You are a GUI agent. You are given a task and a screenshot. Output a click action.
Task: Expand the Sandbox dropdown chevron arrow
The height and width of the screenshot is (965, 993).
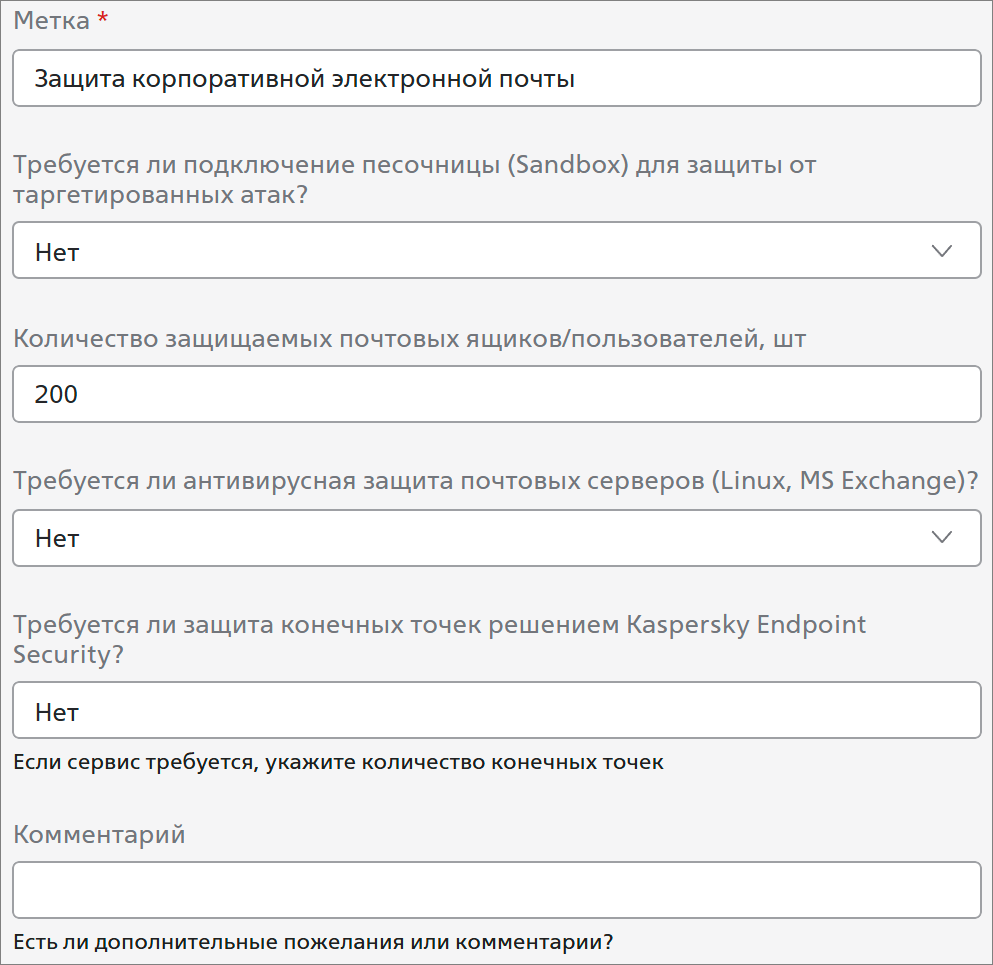coord(942,251)
